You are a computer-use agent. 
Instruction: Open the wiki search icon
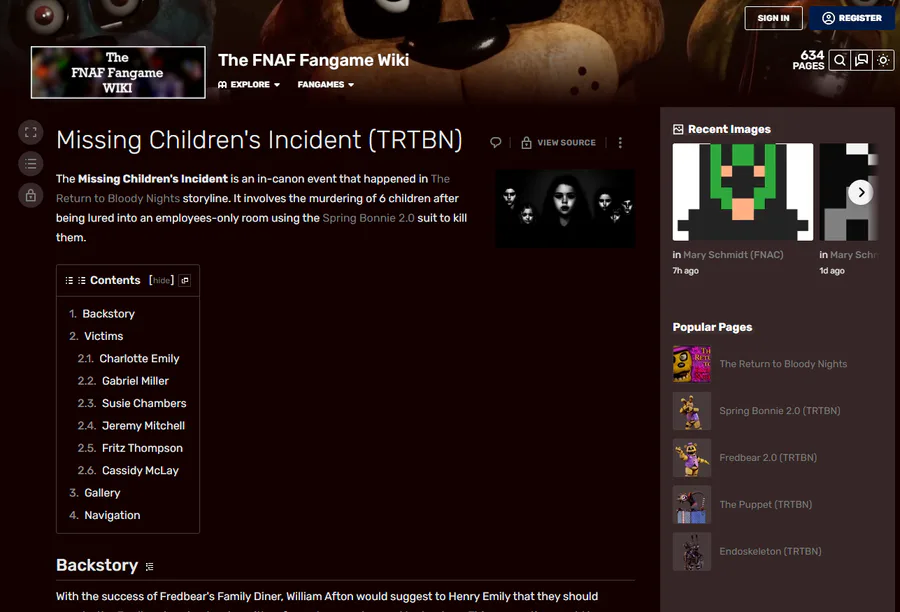(x=840, y=60)
